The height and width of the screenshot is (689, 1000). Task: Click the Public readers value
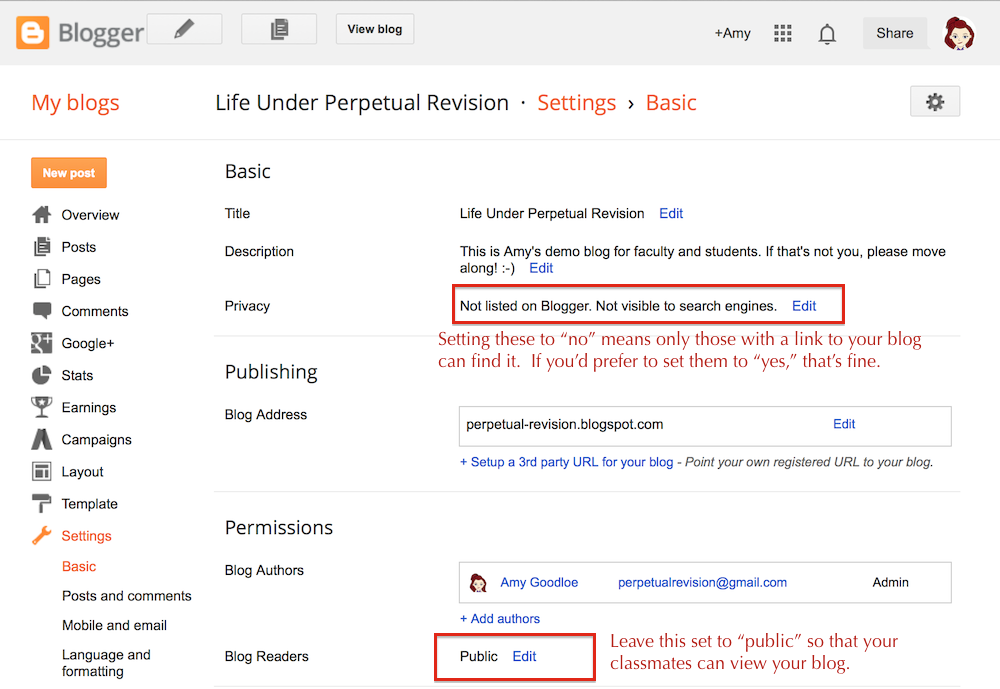pyautogui.click(x=478, y=656)
